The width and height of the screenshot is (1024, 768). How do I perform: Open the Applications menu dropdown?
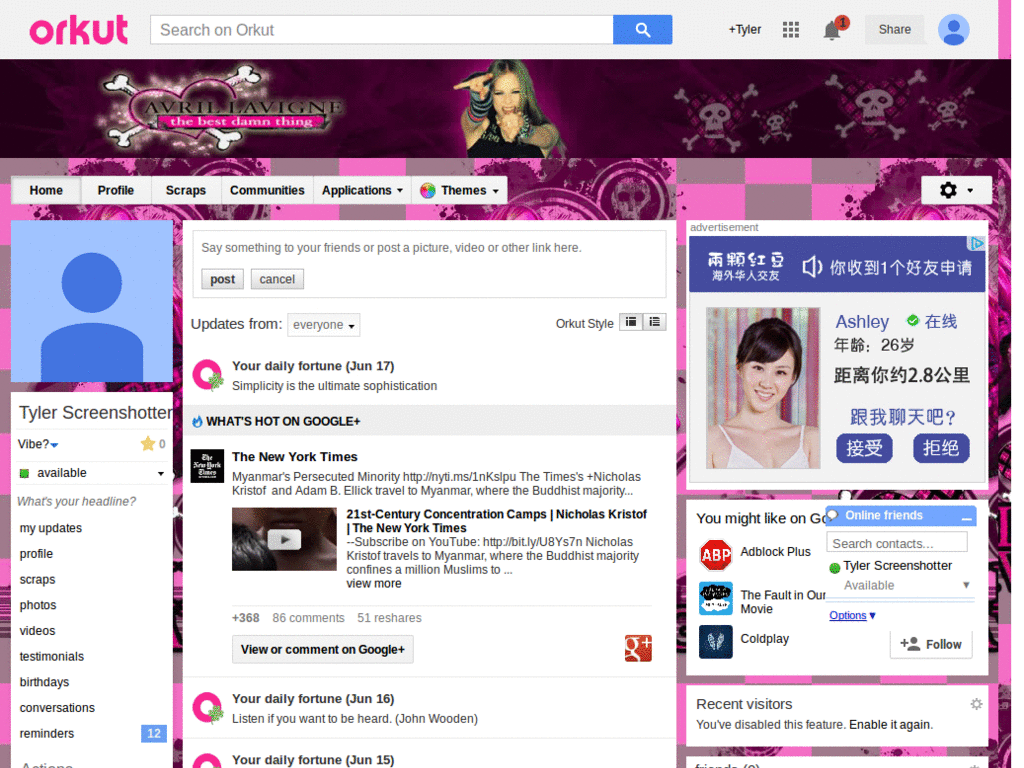point(362,191)
